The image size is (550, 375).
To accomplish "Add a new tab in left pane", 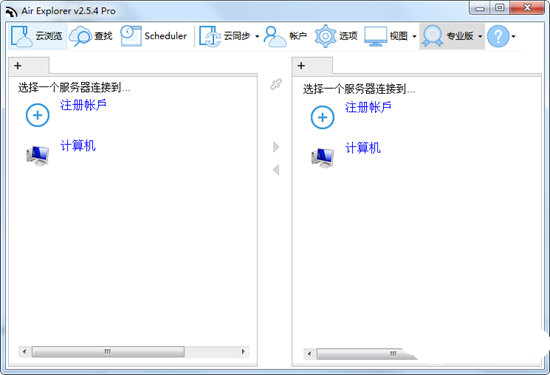I will click(x=18, y=66).
